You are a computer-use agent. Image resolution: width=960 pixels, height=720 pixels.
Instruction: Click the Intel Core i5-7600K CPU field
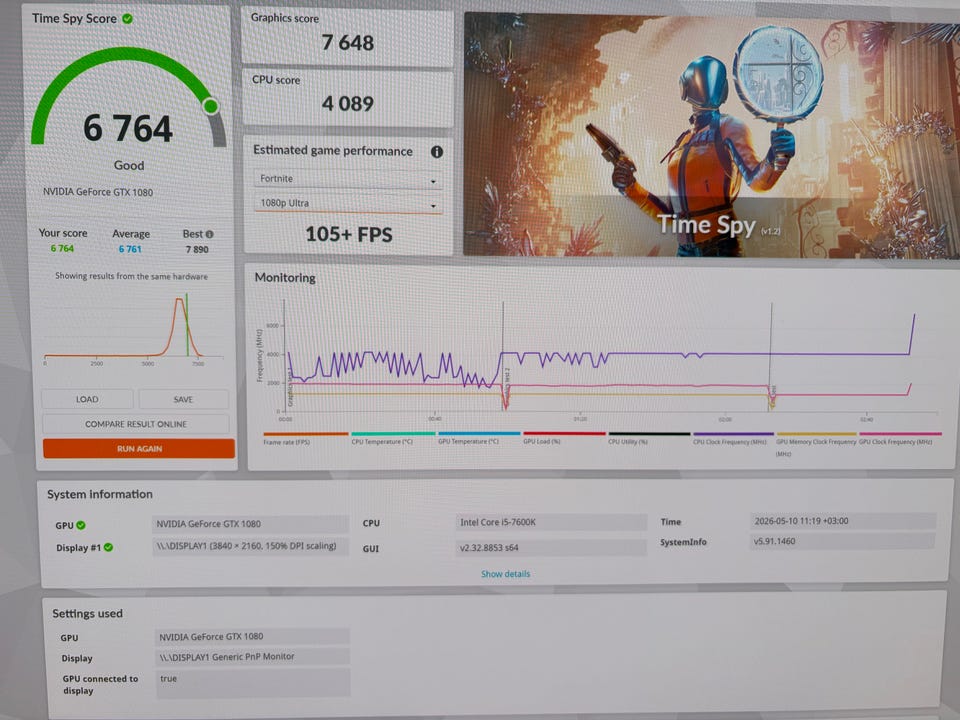[x=551, y=522]
